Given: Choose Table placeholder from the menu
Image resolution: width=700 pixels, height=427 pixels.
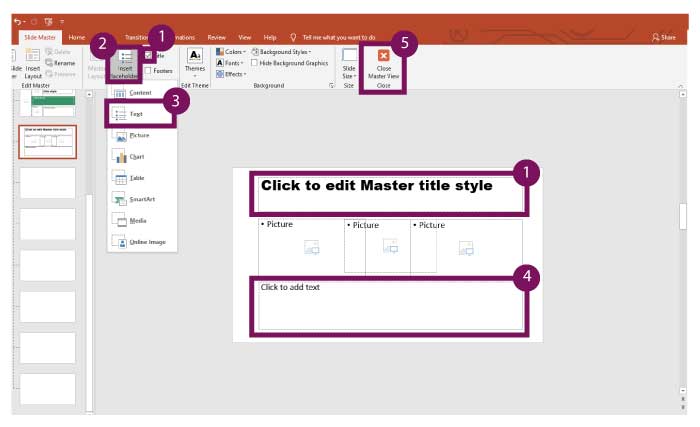Looking at the screenshot, I should 142,178.
